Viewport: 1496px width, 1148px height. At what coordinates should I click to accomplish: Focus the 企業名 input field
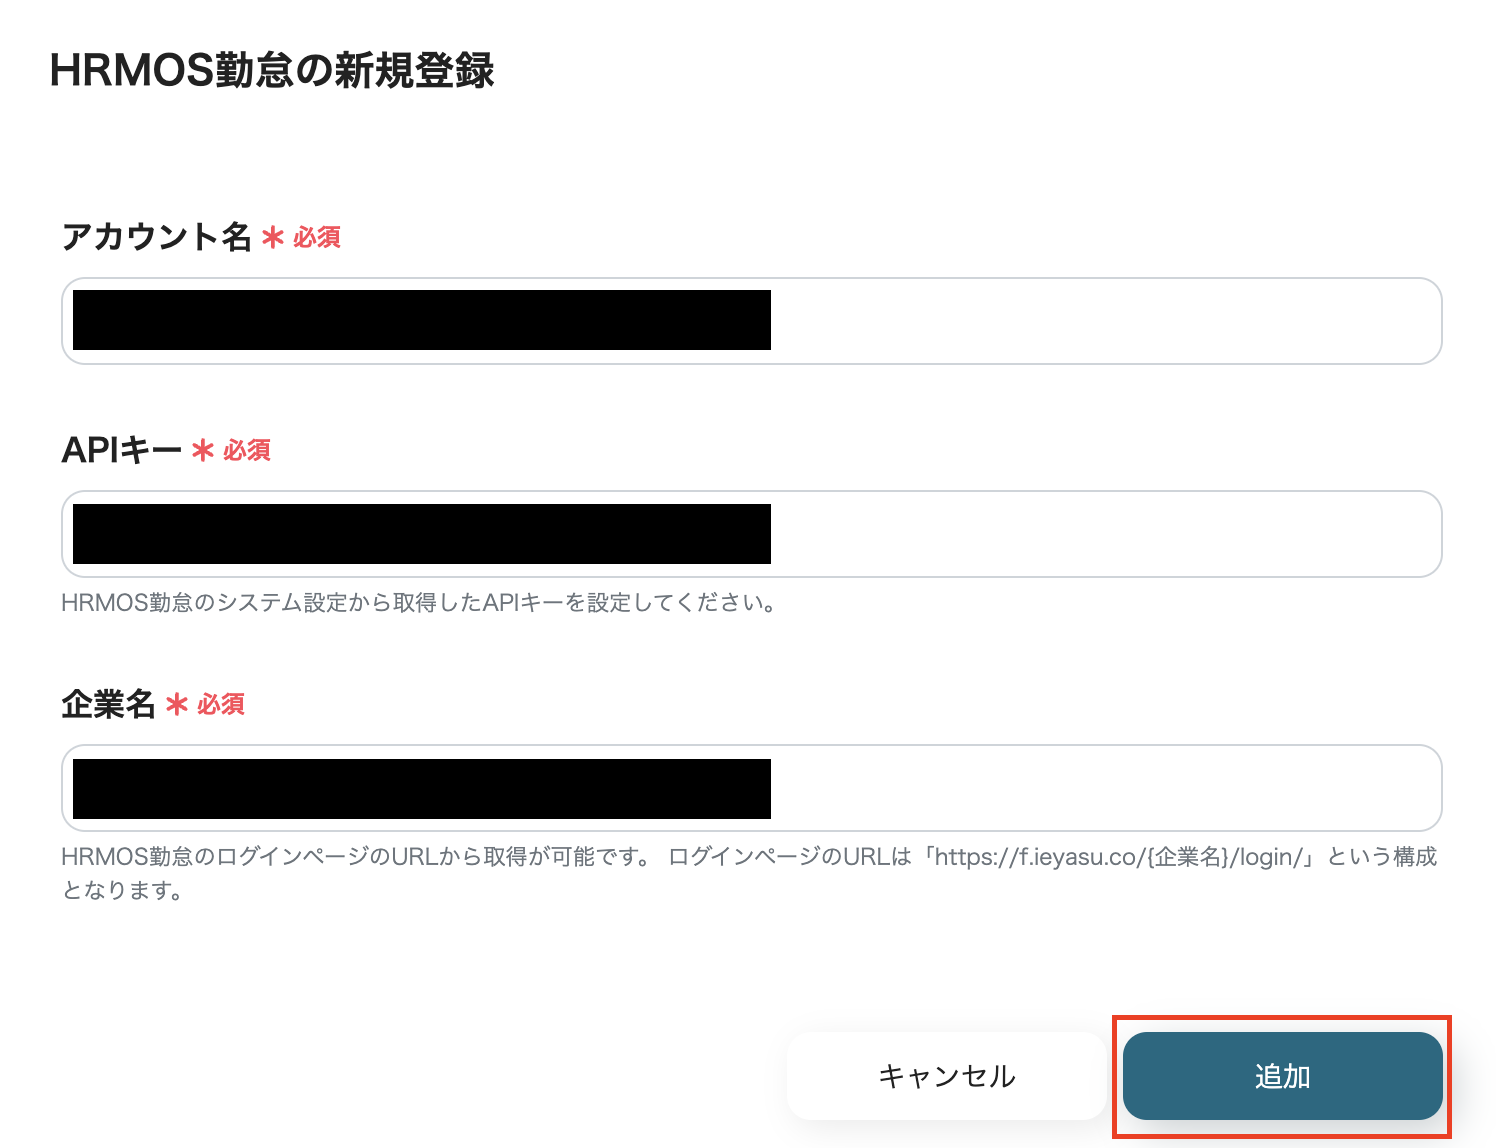click(751, 788)
